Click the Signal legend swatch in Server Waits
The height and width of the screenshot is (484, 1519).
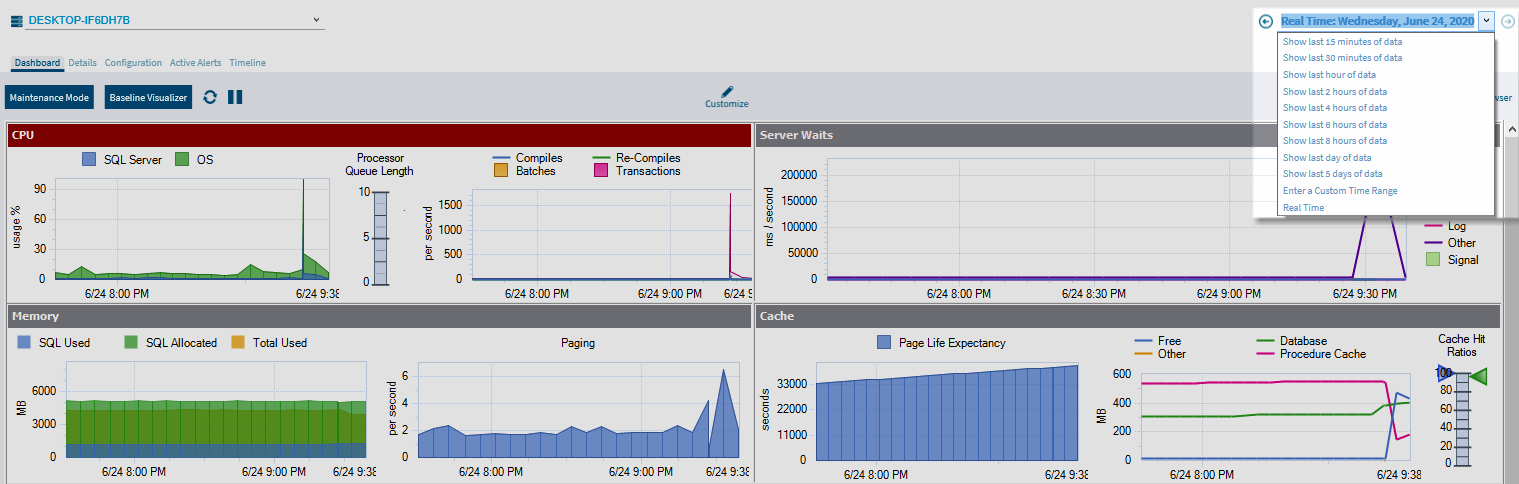(x=1432, y=260)
